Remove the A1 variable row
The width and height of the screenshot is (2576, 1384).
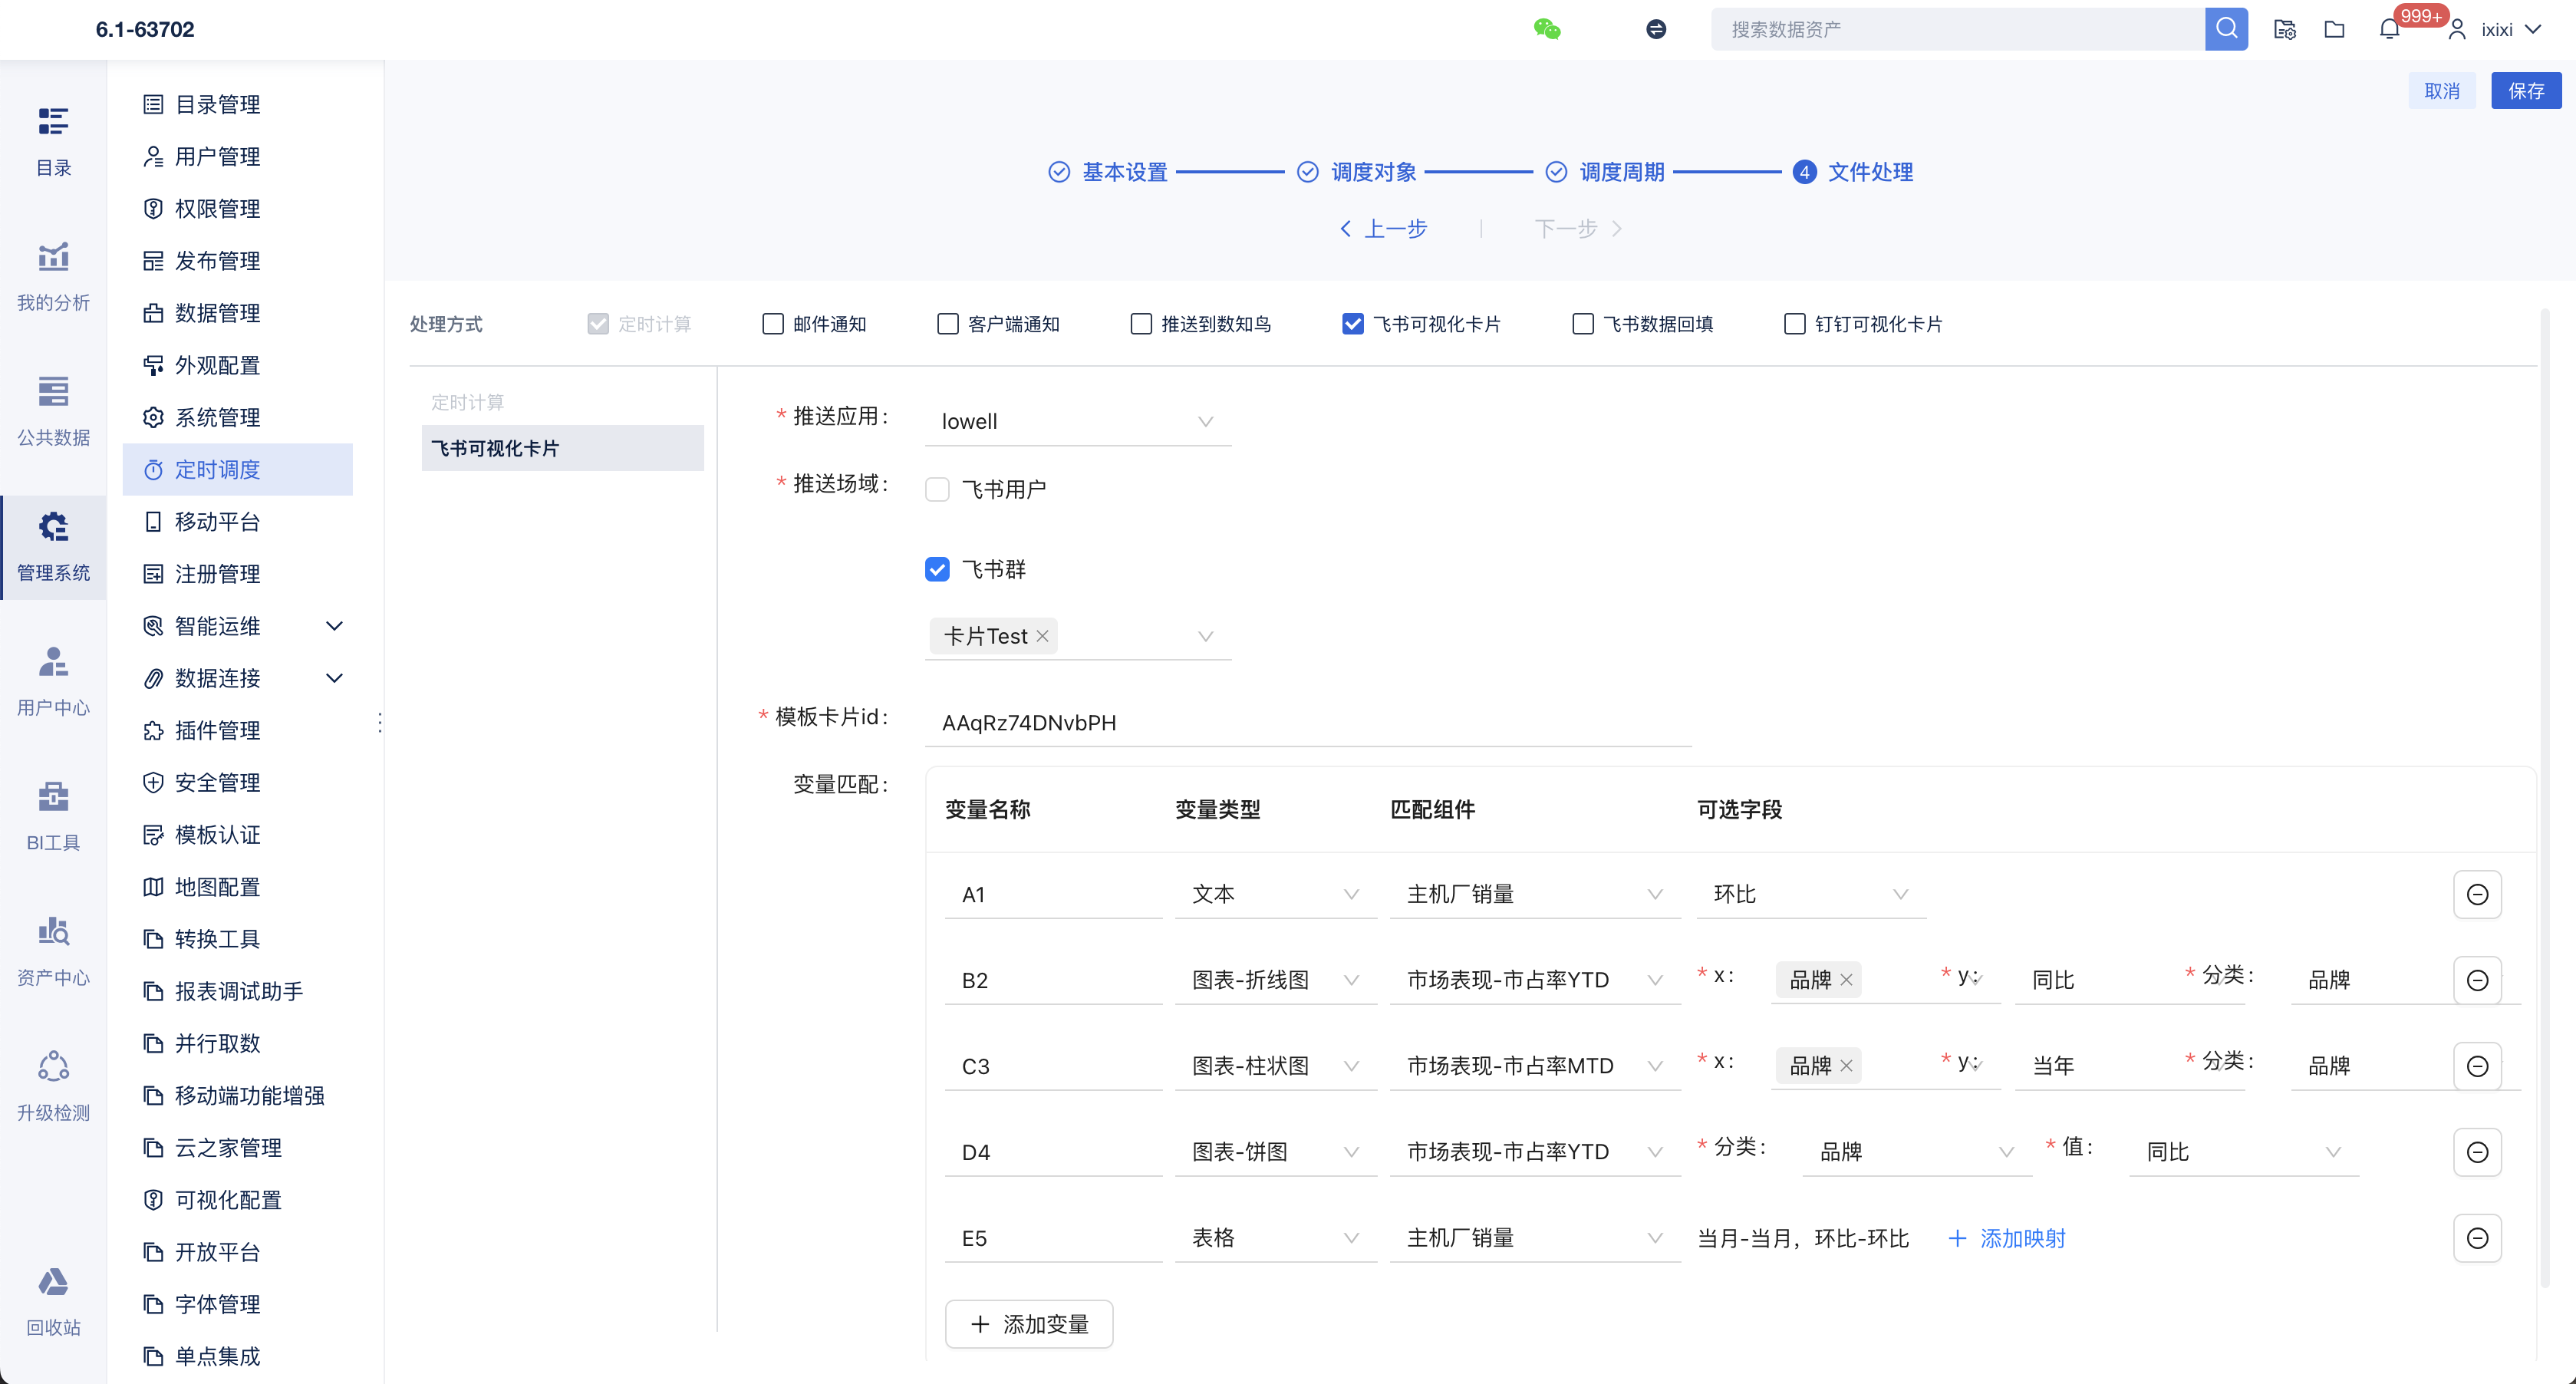point(2477,894)
